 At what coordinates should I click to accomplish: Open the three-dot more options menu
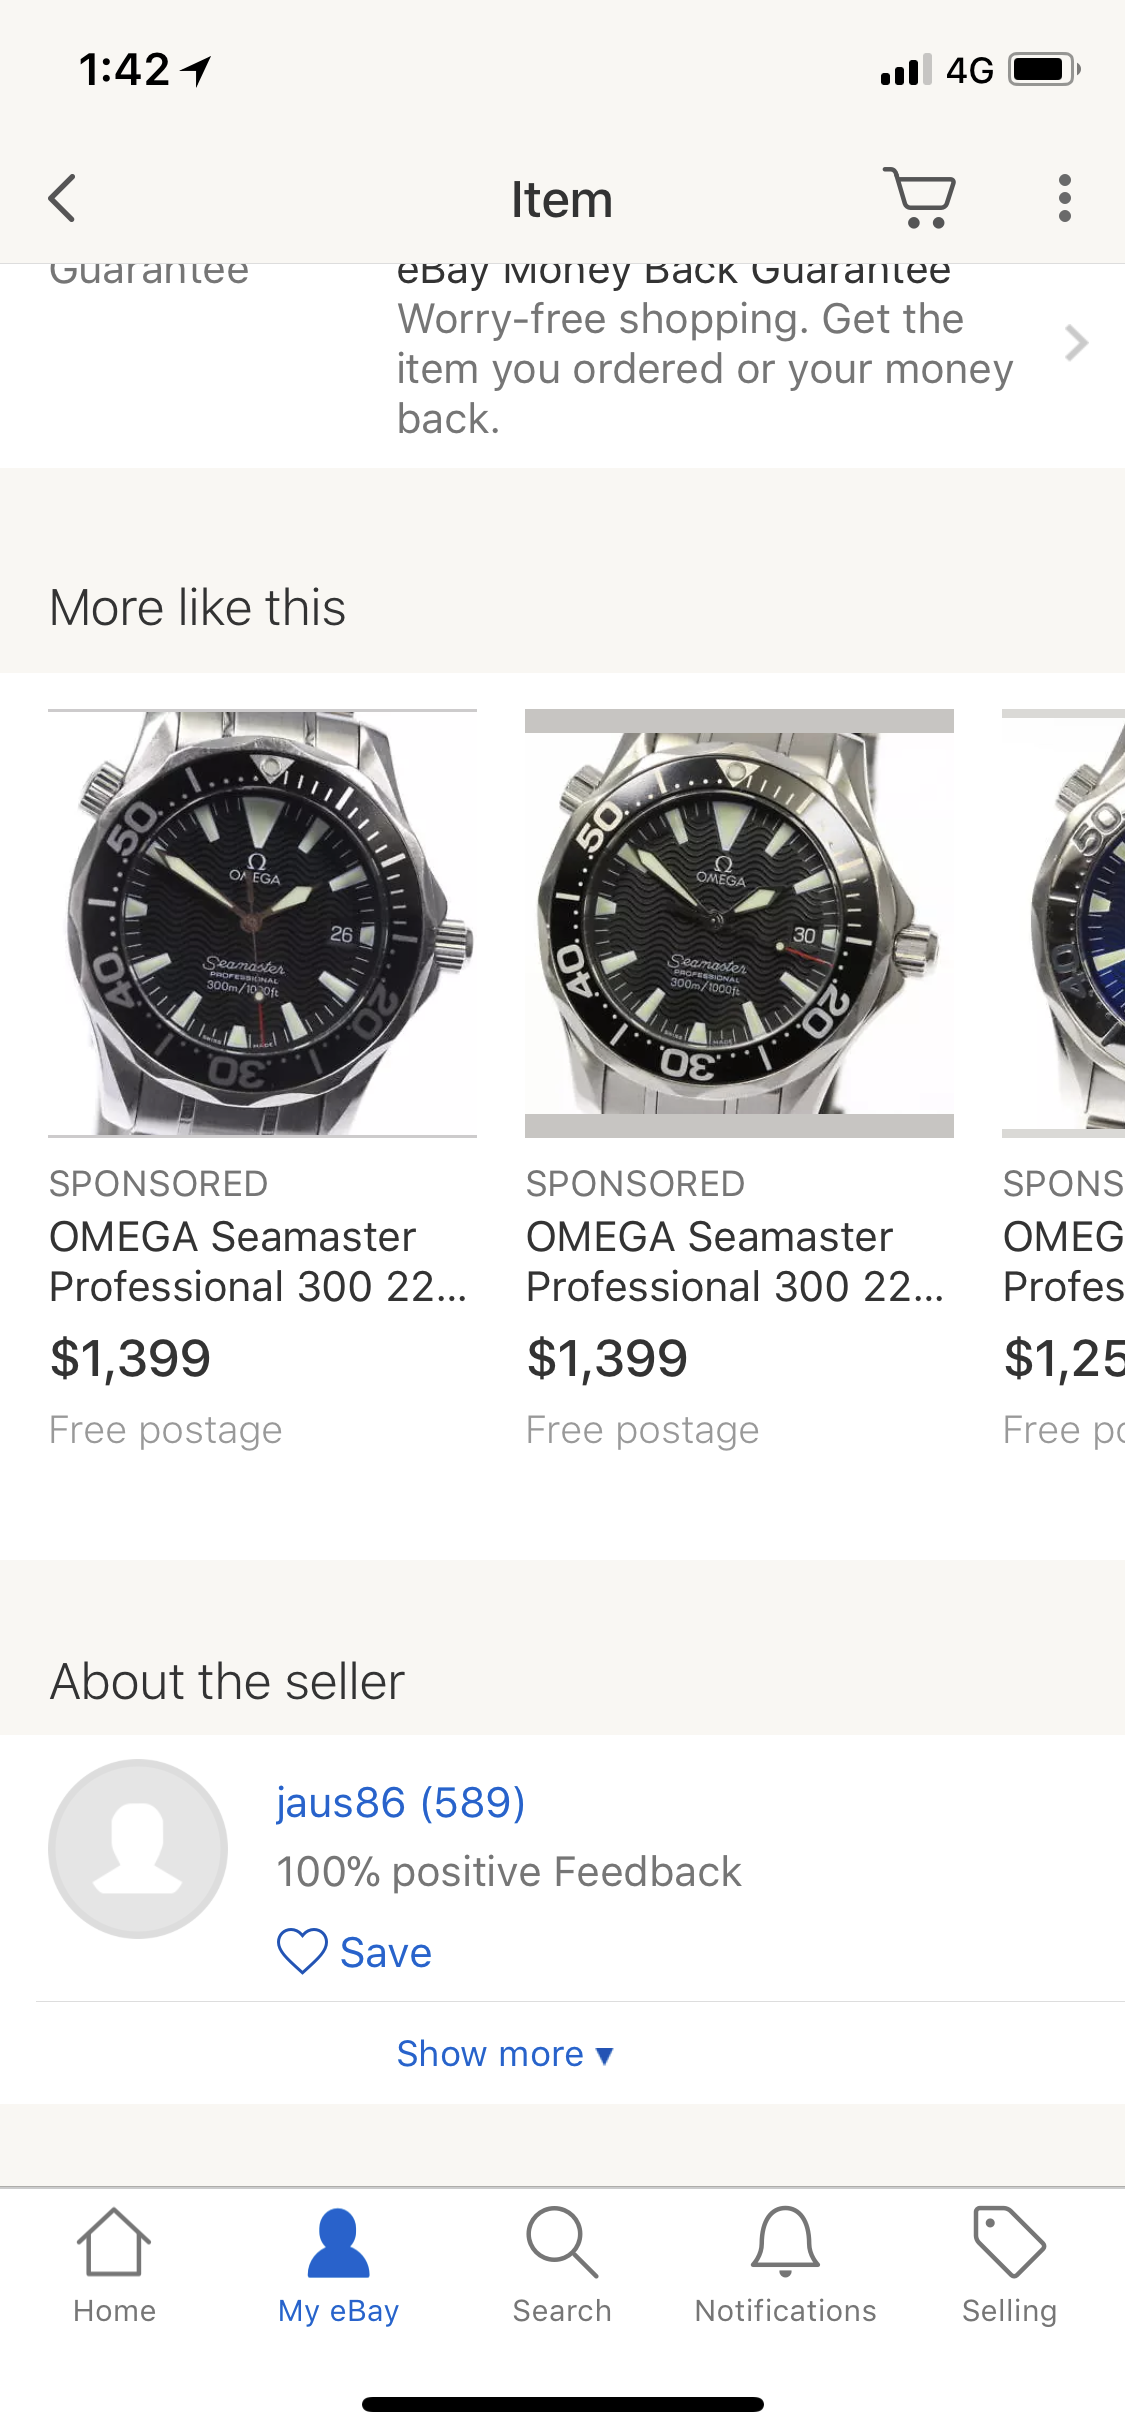coord(1064,198)
